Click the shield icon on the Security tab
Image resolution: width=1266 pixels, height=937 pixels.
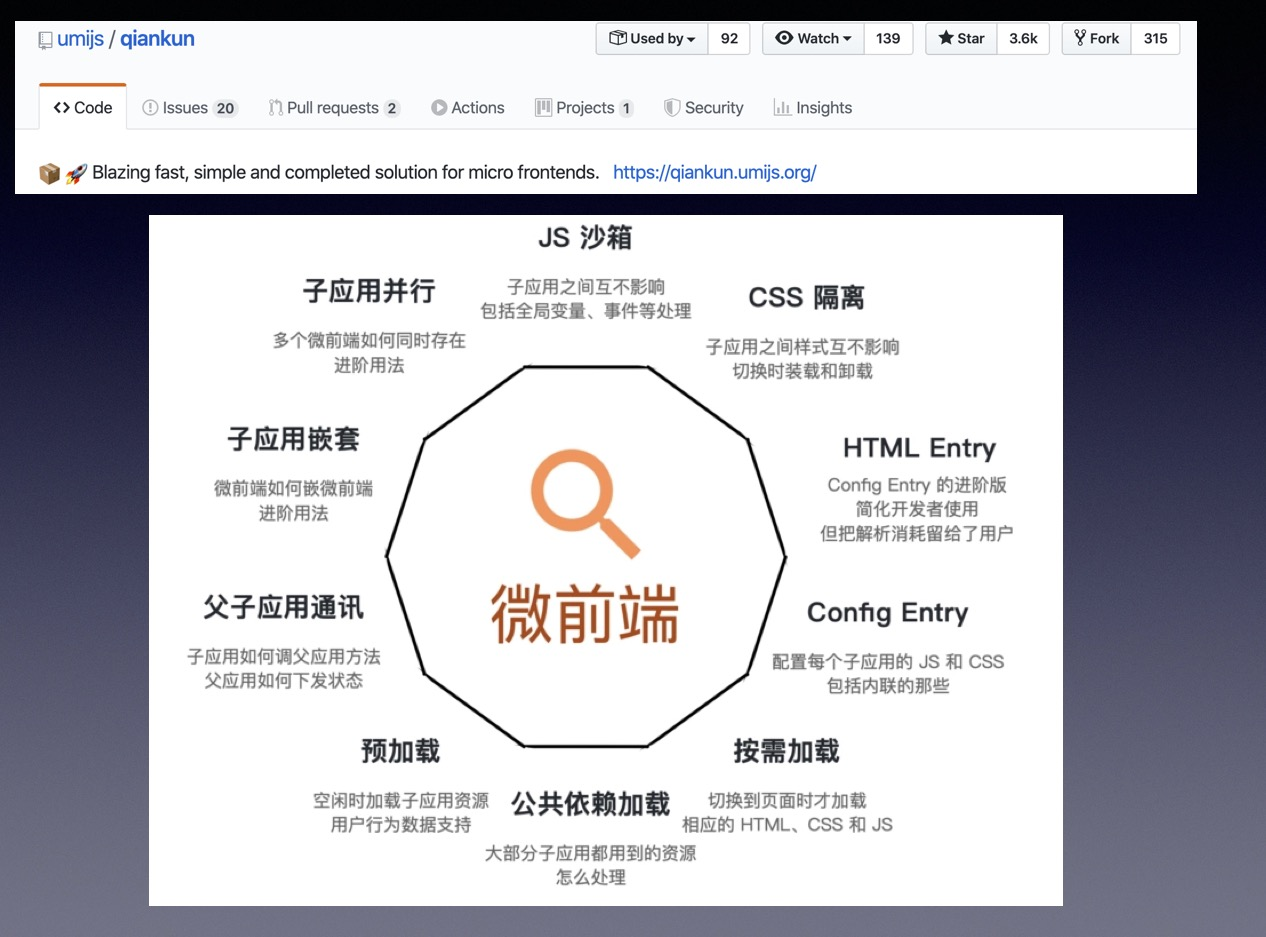tap(671, 107)
